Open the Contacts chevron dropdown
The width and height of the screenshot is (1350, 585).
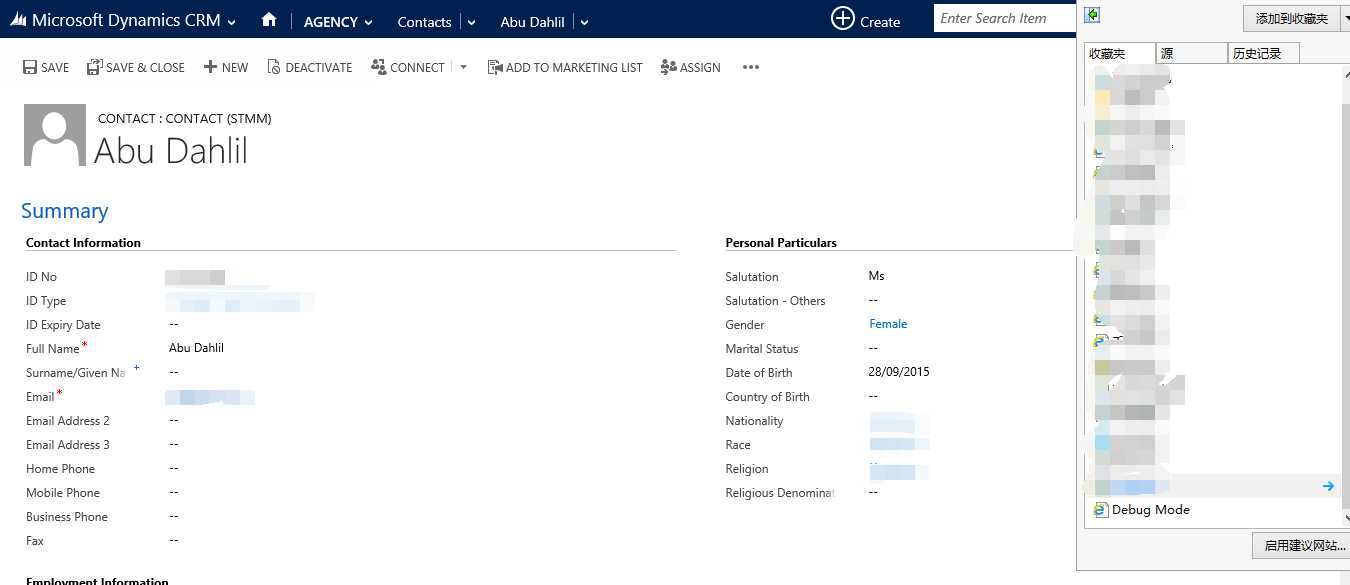(x=472, y=22)
